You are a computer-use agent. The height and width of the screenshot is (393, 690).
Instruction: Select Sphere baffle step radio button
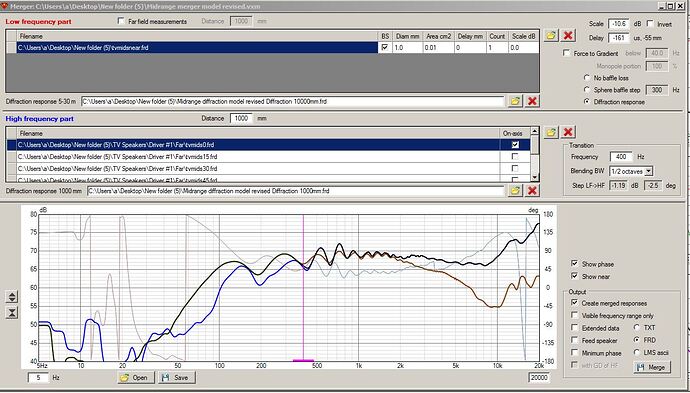587,89
